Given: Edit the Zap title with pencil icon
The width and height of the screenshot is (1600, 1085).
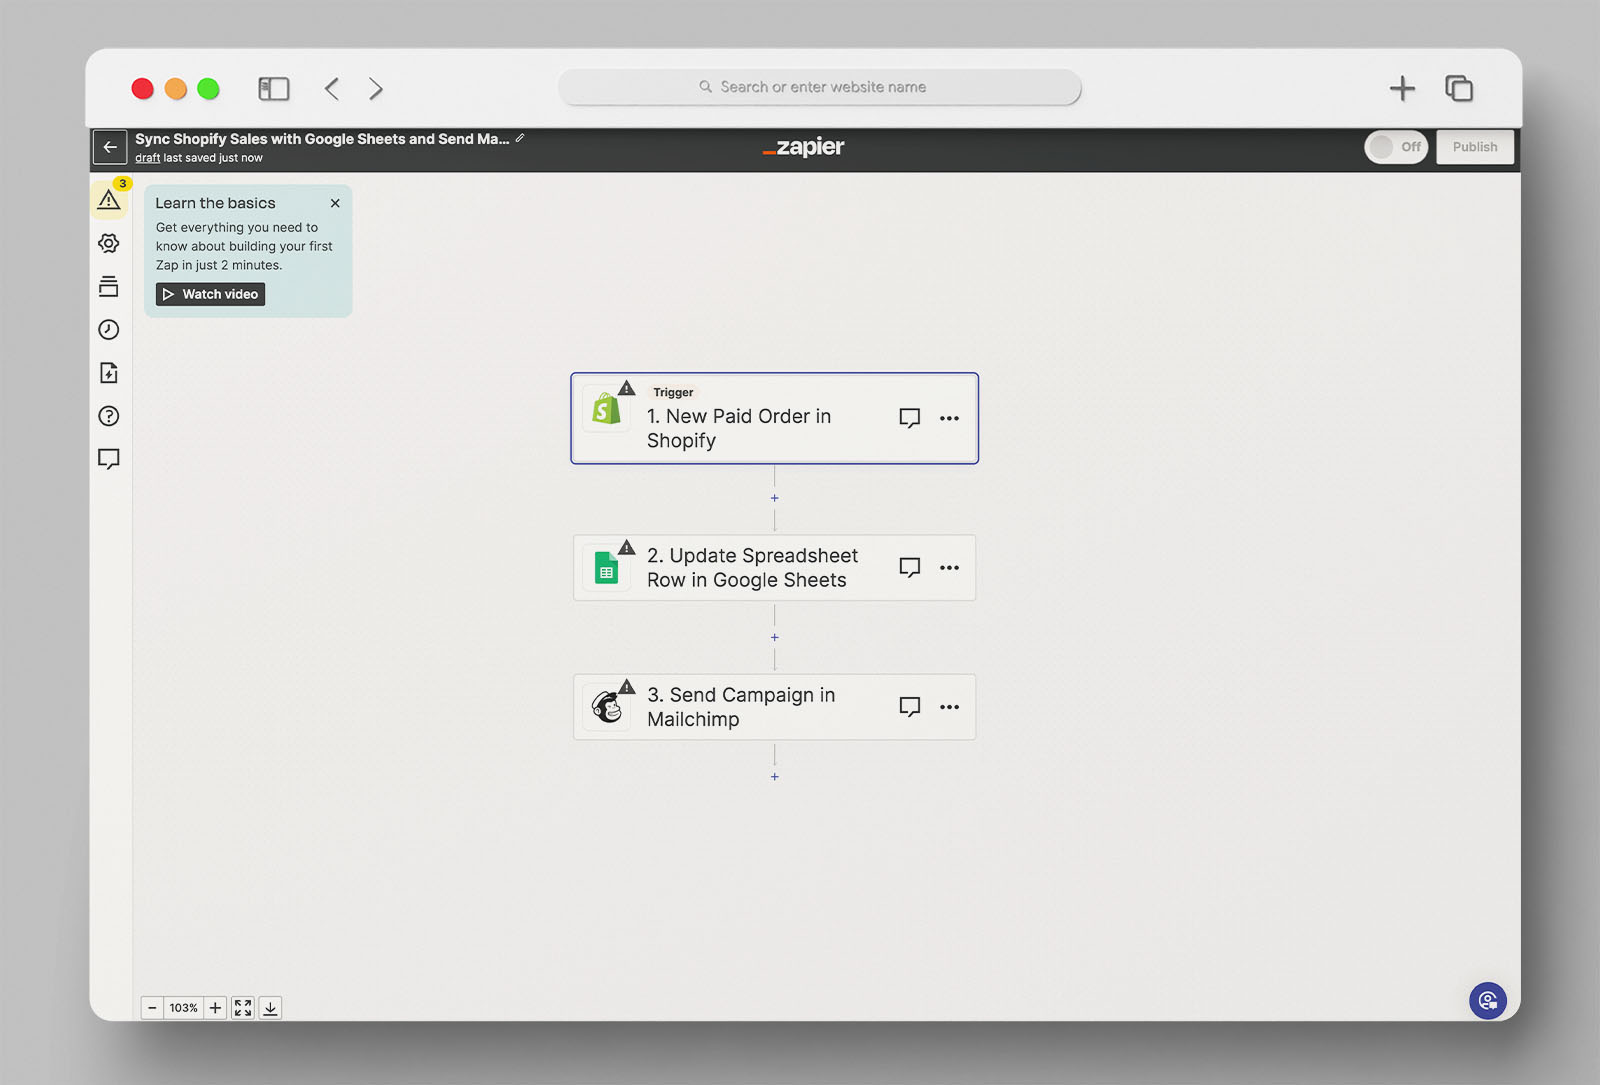Looking at the screenshot, I should (x=520, y=138).
